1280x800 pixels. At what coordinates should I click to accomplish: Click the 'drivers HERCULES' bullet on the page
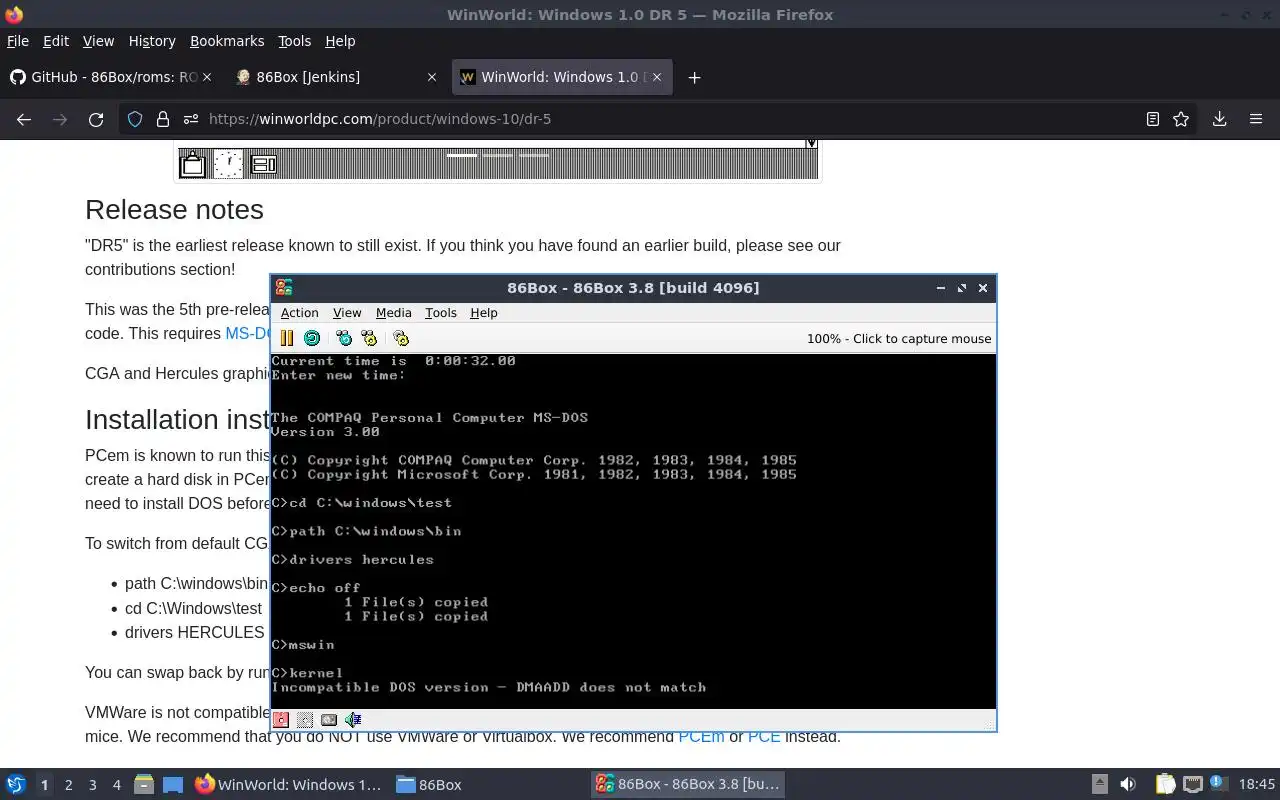pyautogui.click(x=194, y=632)
